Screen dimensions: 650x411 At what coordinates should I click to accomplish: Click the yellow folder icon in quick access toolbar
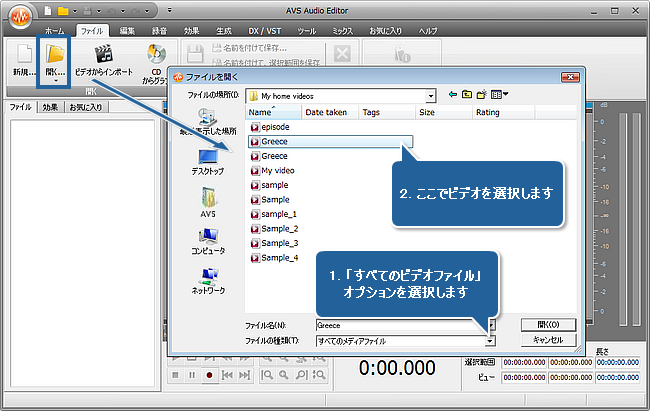(63, 11)
